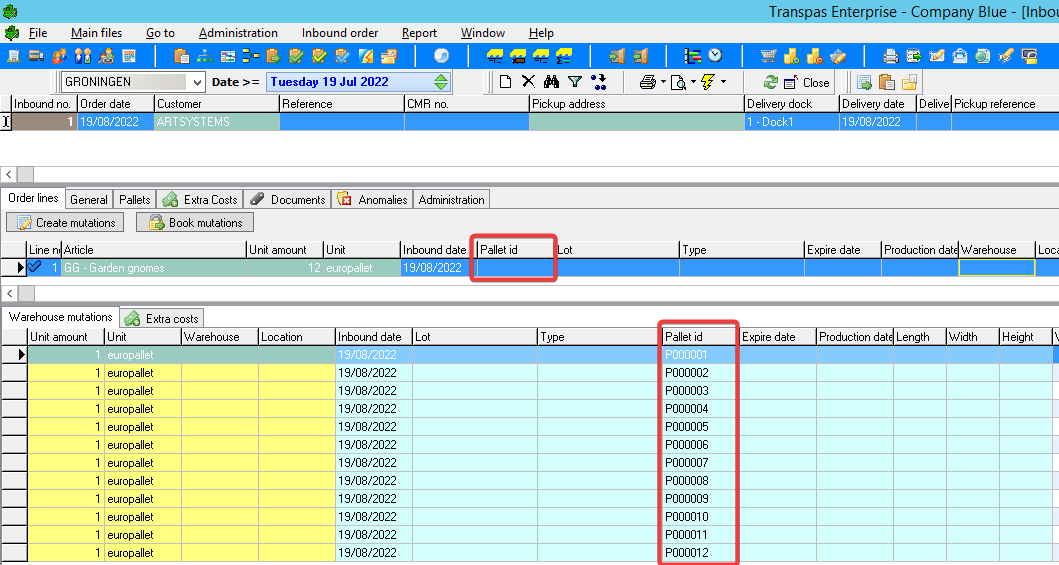This screenshot has width=1059, height=565.
Task: Click the shopping cart toolbar icon
Action: [768, 56]
